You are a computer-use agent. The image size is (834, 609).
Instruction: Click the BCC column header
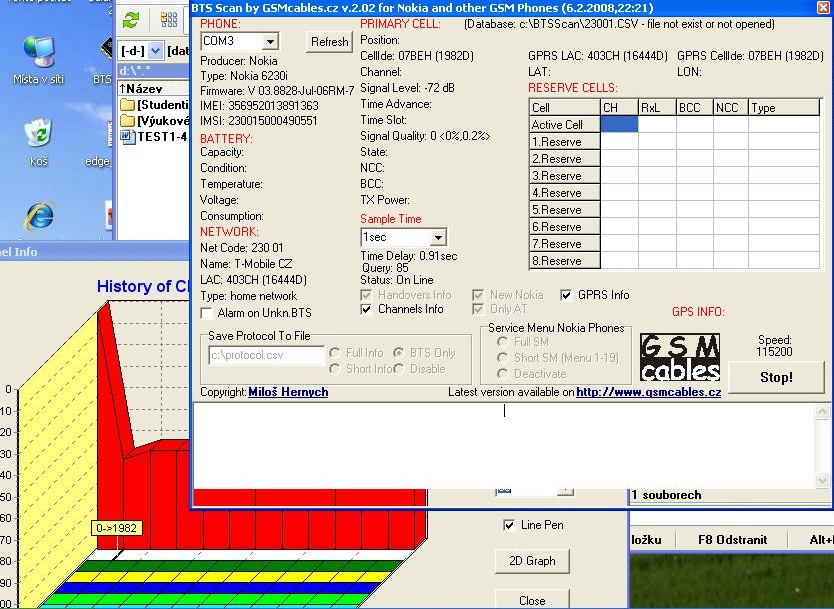click(x=695, y=107)
